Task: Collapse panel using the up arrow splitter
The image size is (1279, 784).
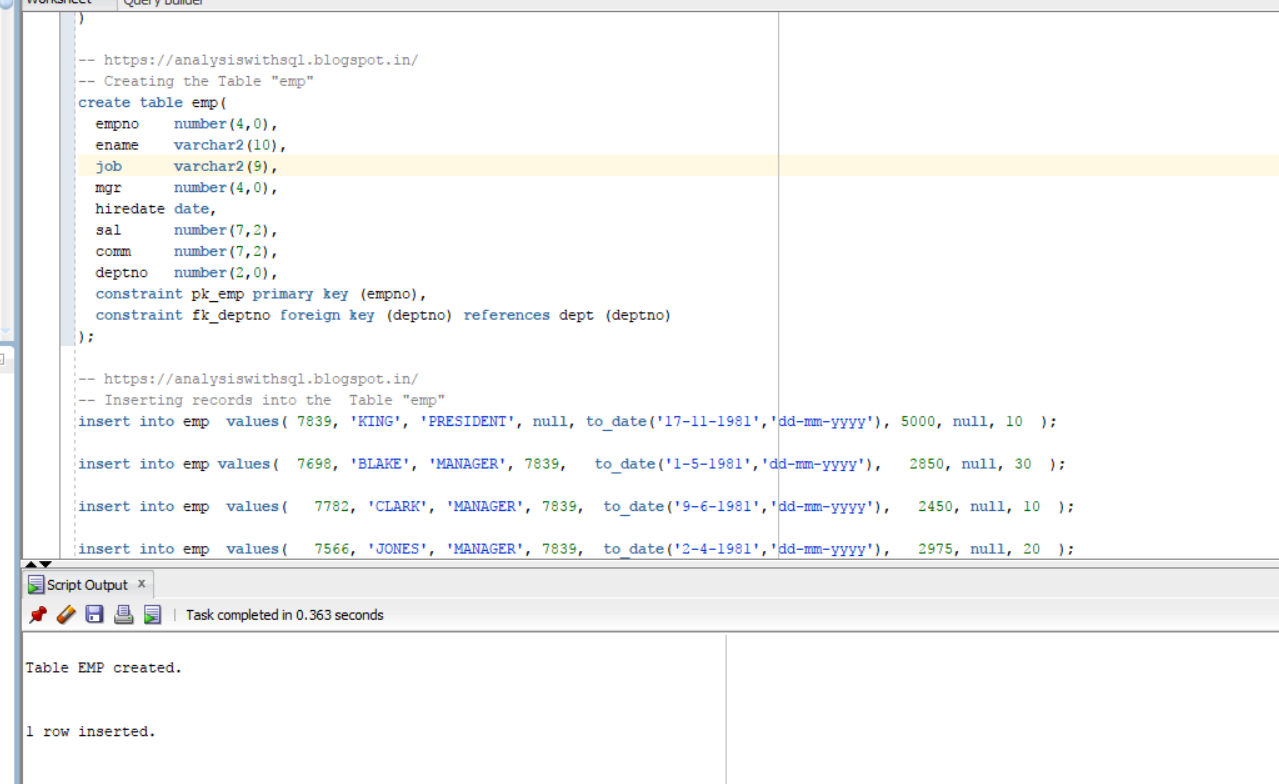Action: pyautogui.click(x=30, y=565)
